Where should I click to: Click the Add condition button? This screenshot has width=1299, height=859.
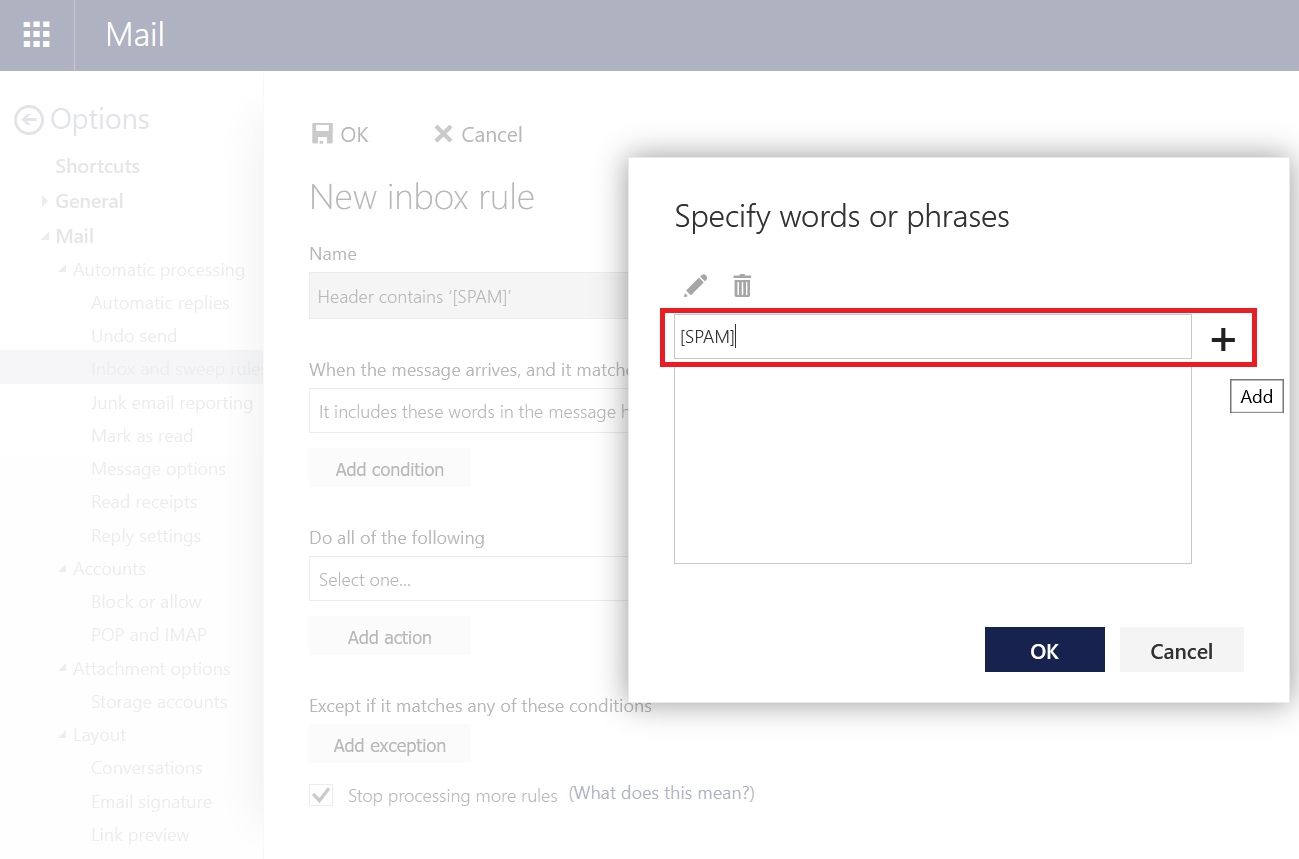click(389, 470)
